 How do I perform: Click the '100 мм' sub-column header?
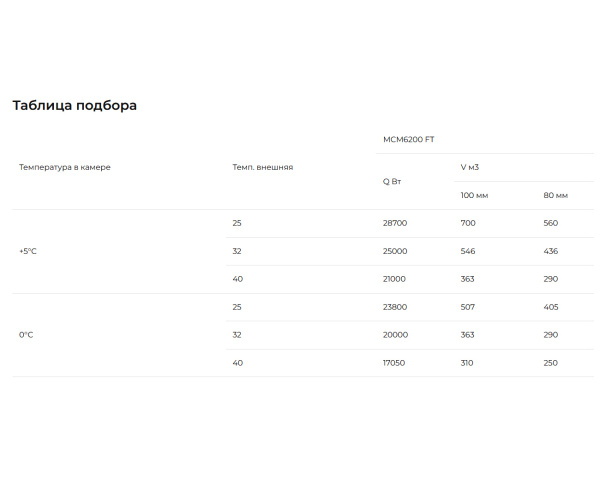pyautogui.click(x=474, y=195)
